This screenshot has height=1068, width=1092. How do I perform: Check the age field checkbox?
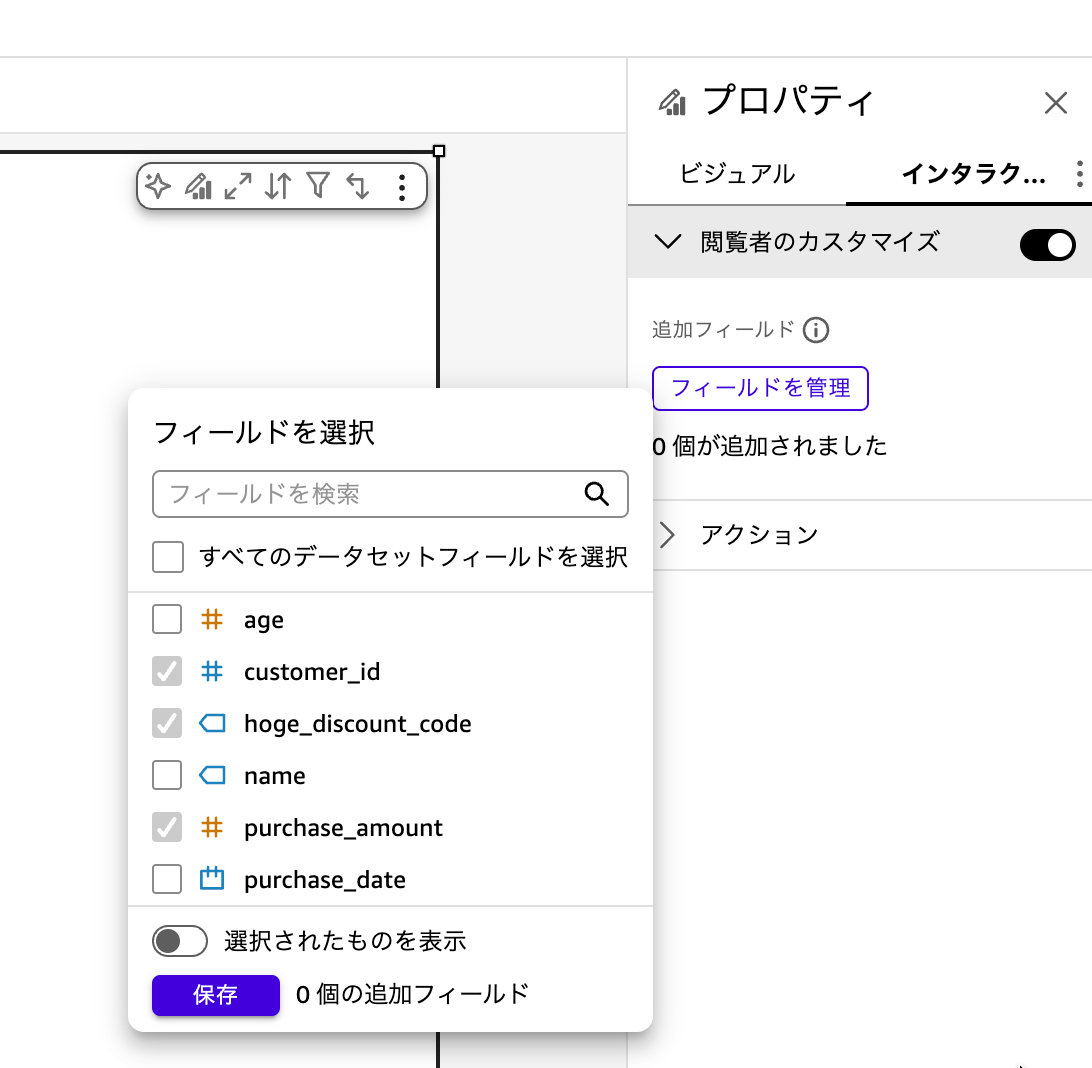coord(166,619)
